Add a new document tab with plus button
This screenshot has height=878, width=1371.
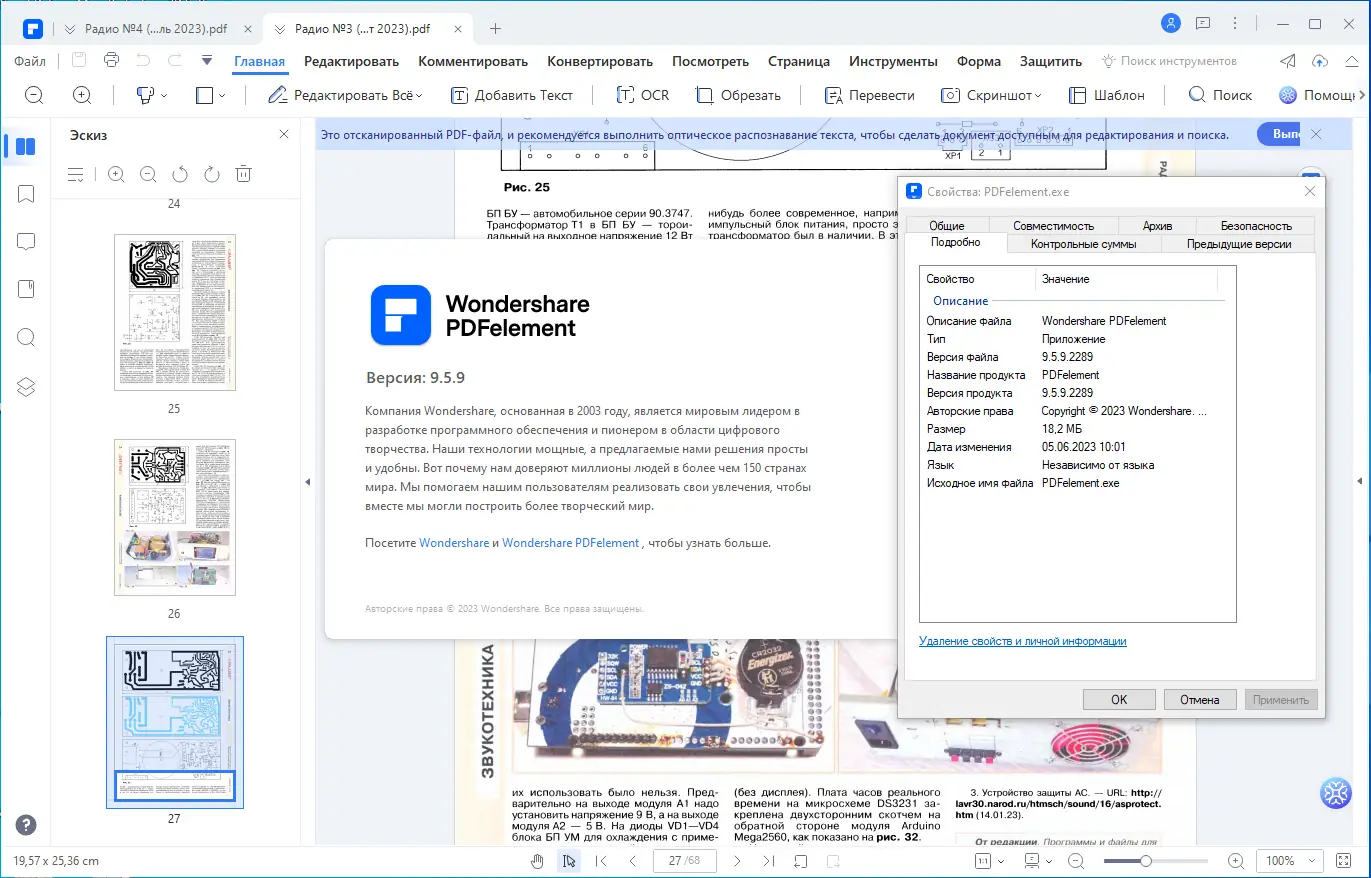[x=495, y=28]
